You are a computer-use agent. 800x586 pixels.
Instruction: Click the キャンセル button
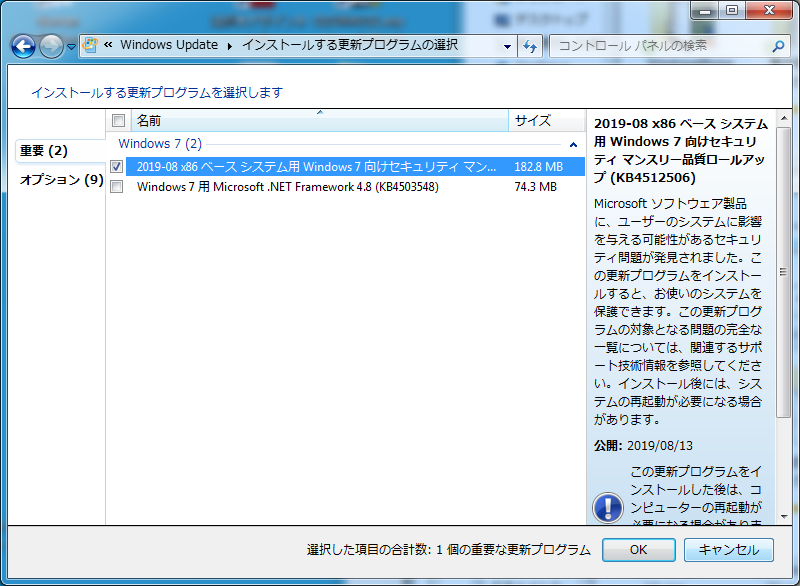tap(729, 550)
